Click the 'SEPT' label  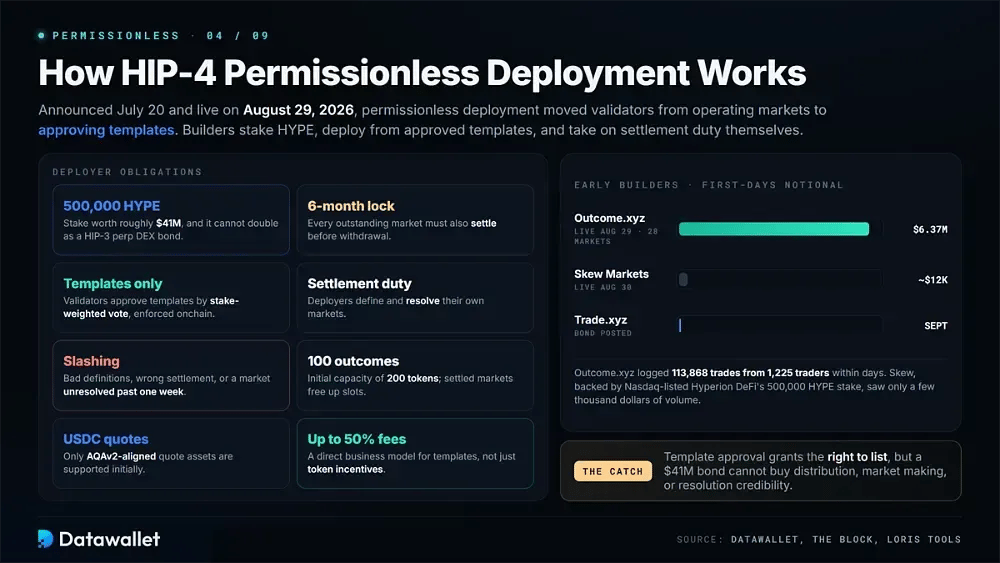936,326
